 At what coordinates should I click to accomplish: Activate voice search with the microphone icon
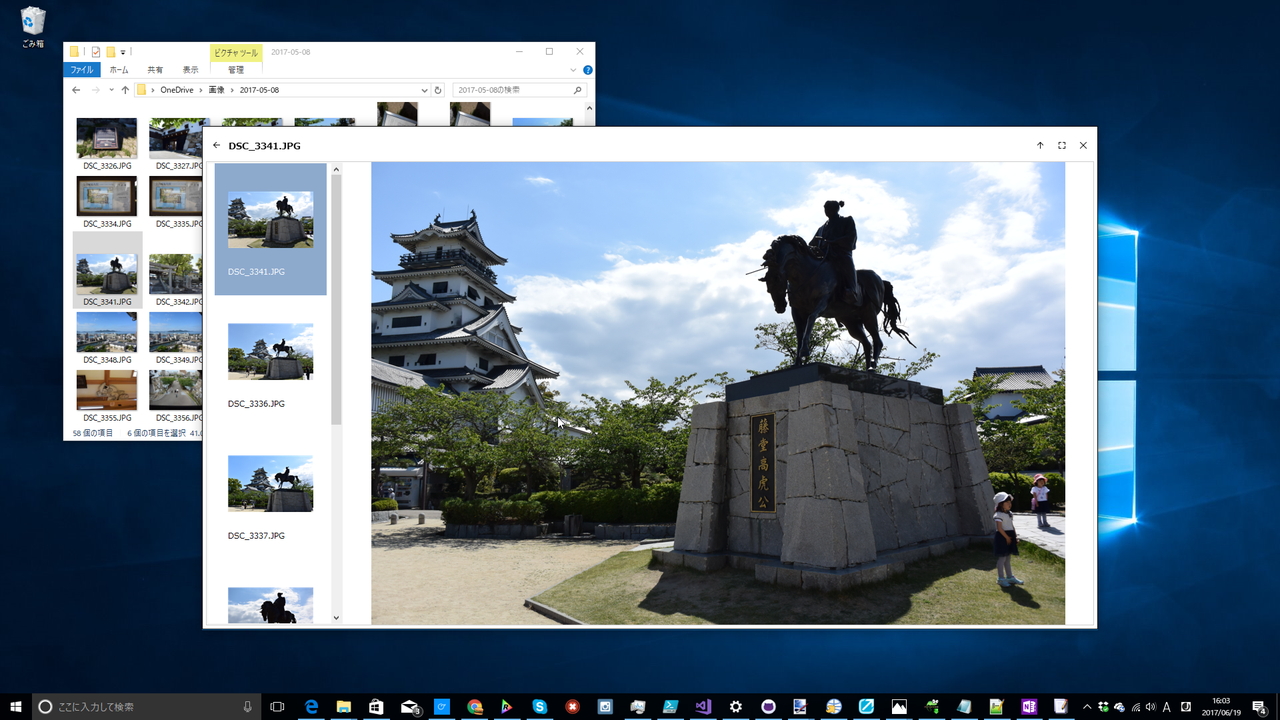[246, 706]
